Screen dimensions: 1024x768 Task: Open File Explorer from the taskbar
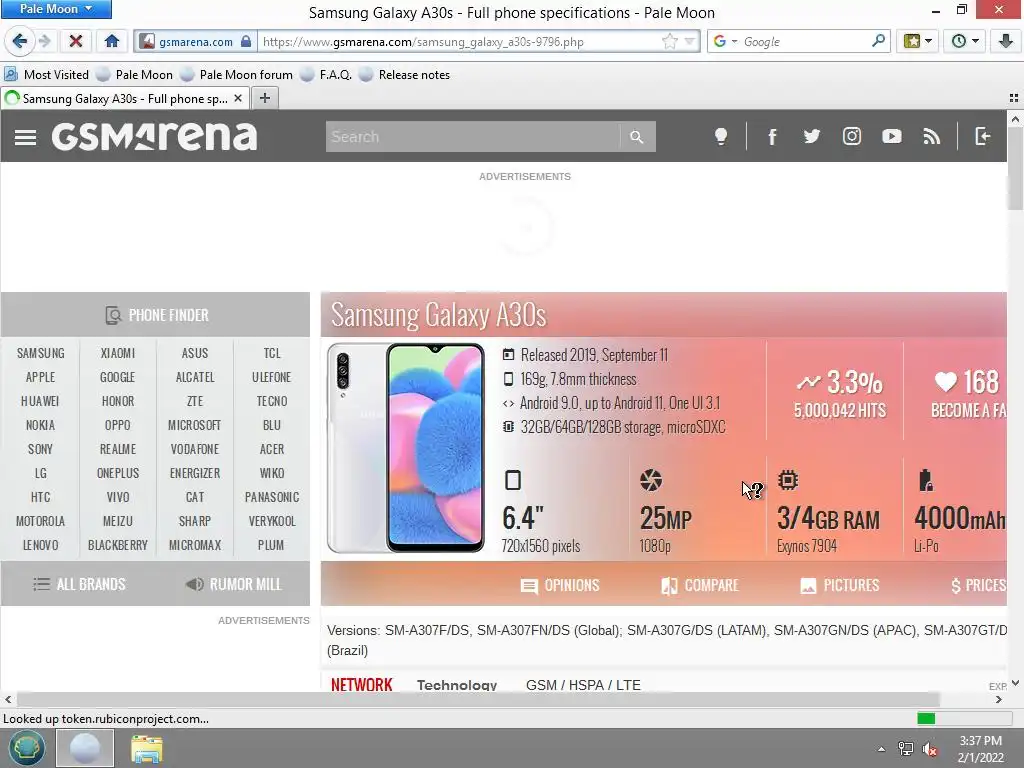point(146,748)
